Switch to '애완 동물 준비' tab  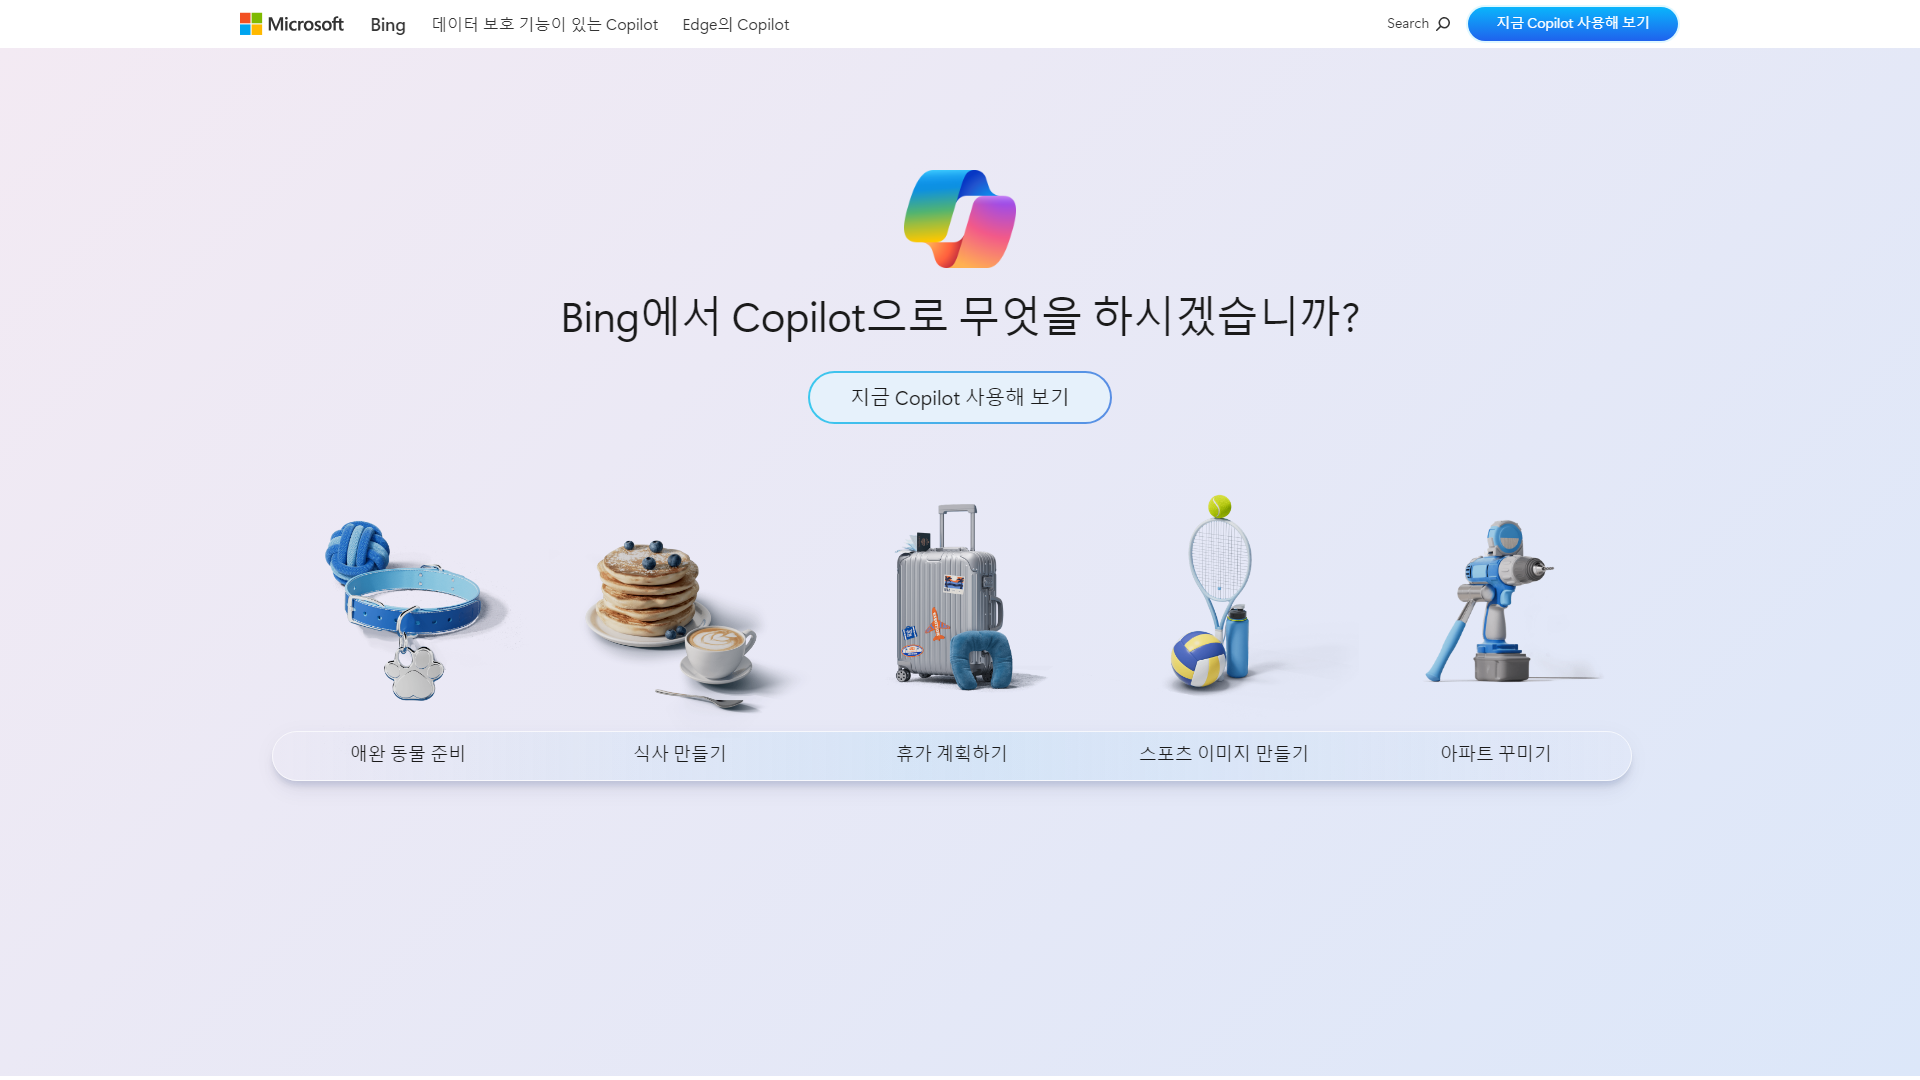tap(408, 754)
